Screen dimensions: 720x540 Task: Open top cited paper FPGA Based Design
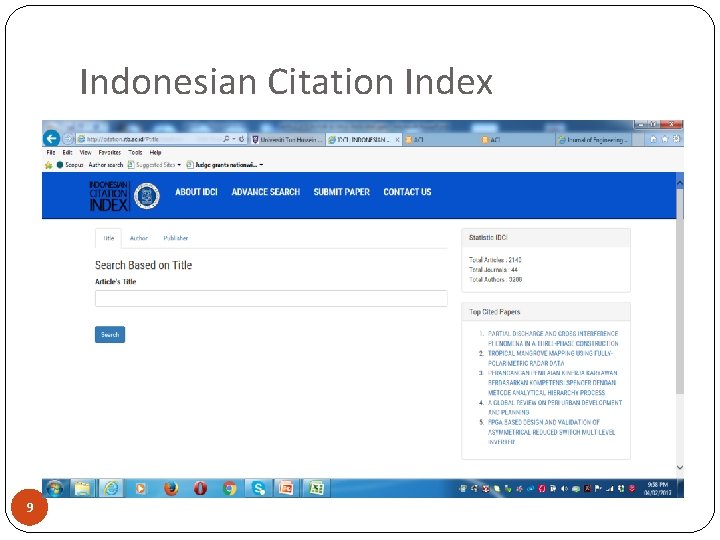point(551,432)
